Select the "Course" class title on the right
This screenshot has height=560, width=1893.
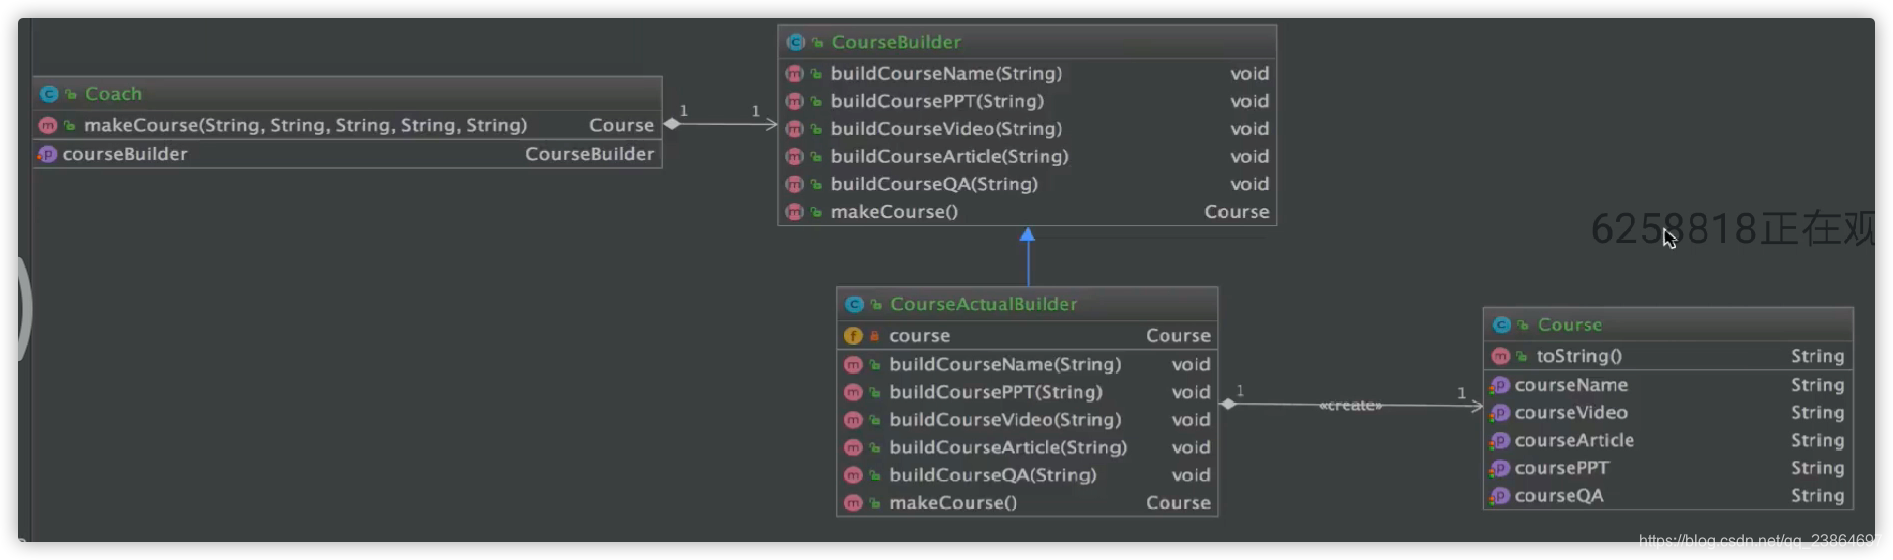point(1570,325)
